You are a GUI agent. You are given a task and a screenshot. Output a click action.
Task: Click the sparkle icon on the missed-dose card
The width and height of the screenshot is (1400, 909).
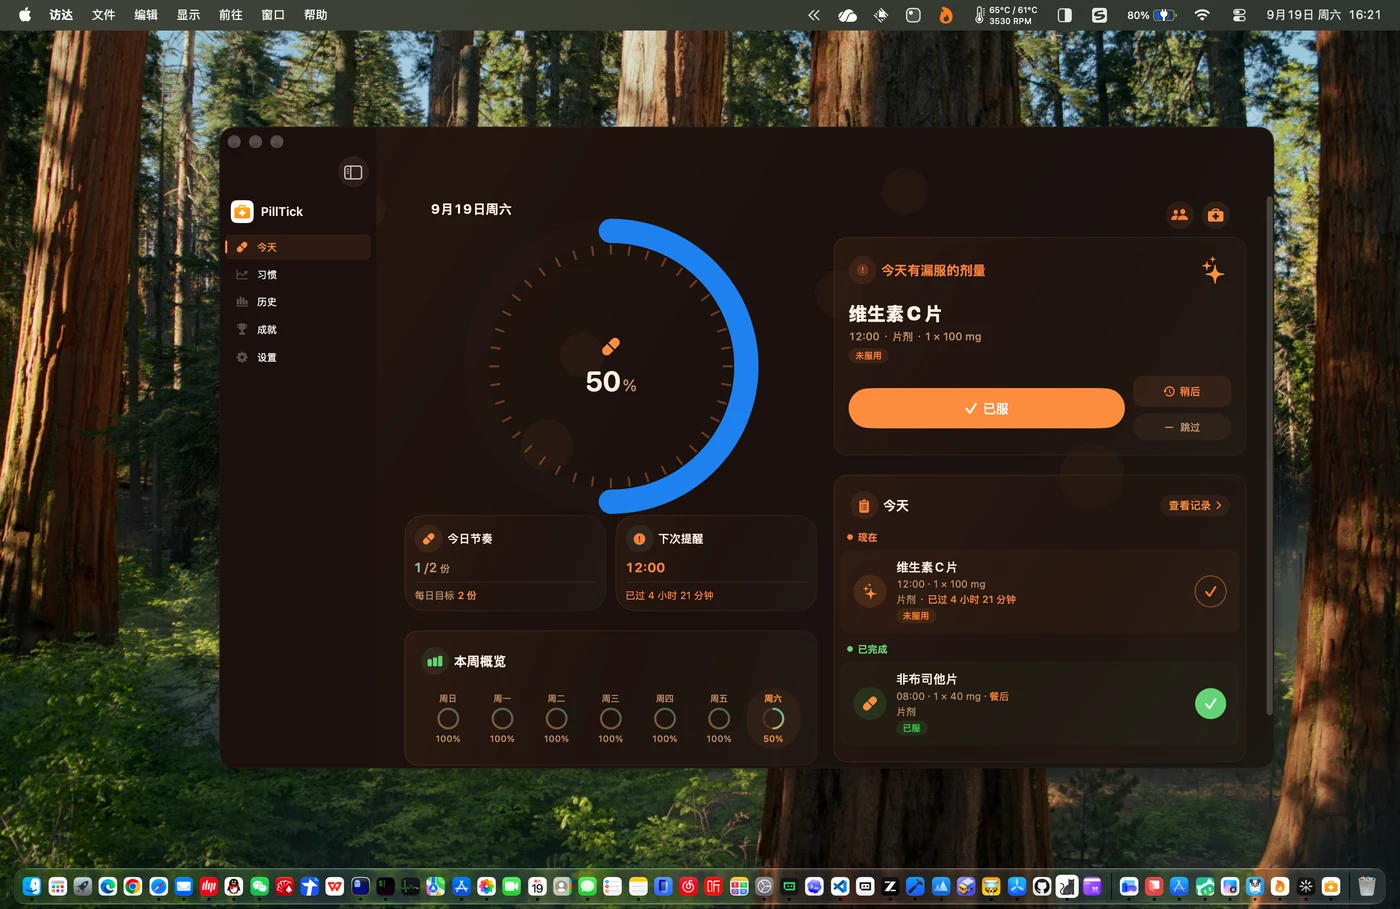(1213, 270)
